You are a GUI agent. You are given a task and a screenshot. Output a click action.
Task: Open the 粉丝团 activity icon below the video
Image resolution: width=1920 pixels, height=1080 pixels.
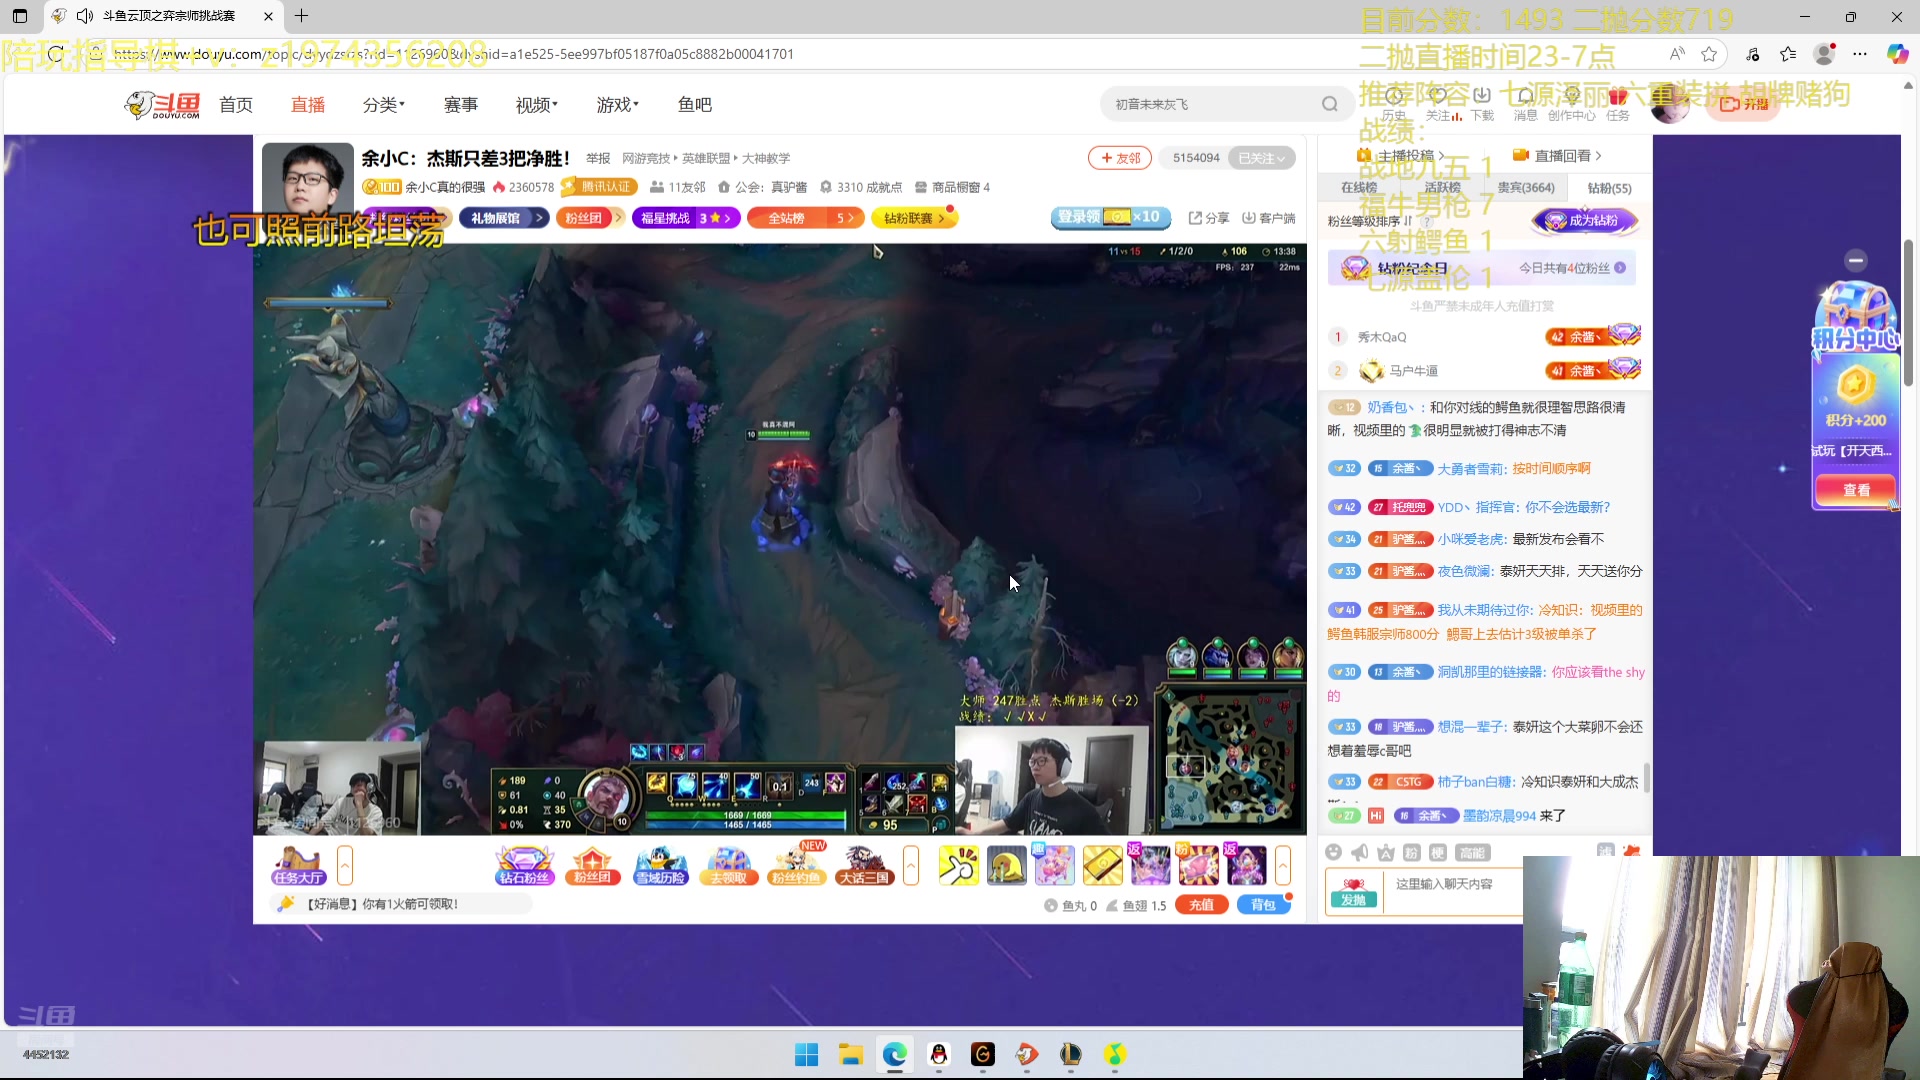[592, 865]
